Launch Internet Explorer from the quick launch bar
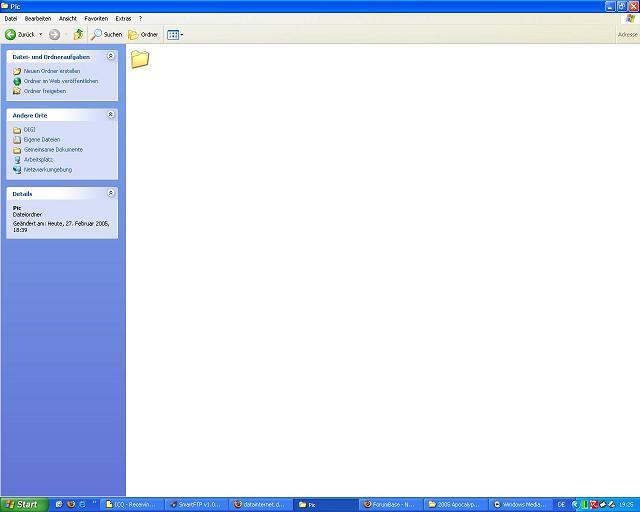 [82, 505]
